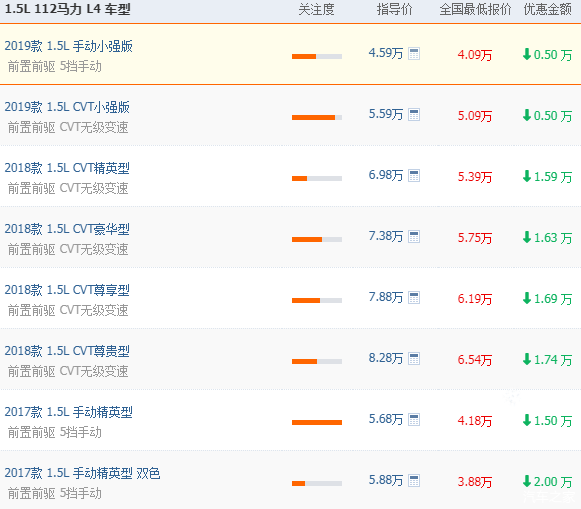Open calculator icon beside 4.59万 price

[x=414, y=54]
